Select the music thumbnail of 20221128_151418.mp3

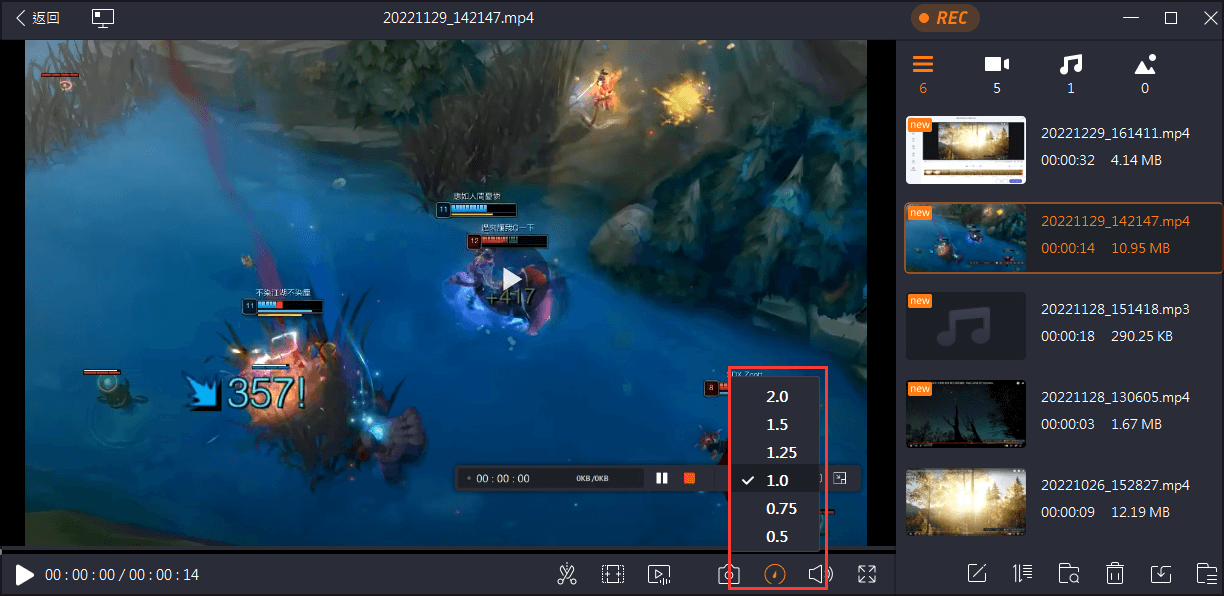point(966,326)
